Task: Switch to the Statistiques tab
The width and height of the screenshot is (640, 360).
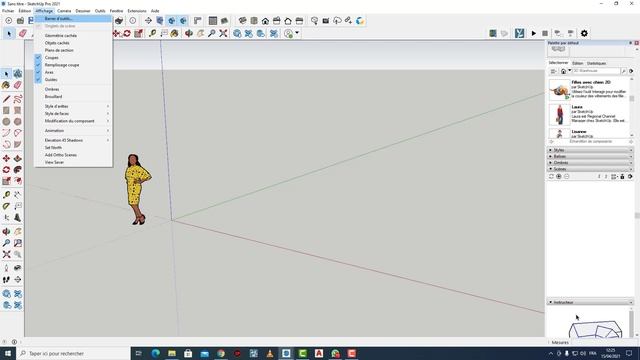Action: point(596,63)
